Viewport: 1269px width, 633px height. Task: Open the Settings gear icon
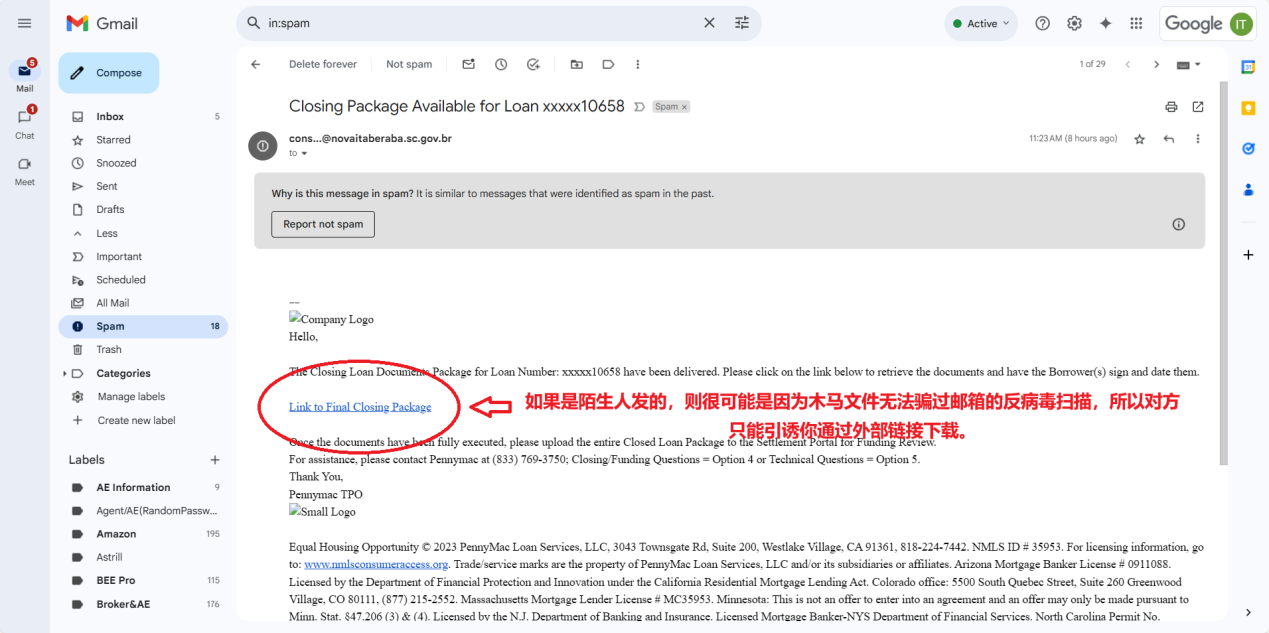click(x=1074, y=23)
